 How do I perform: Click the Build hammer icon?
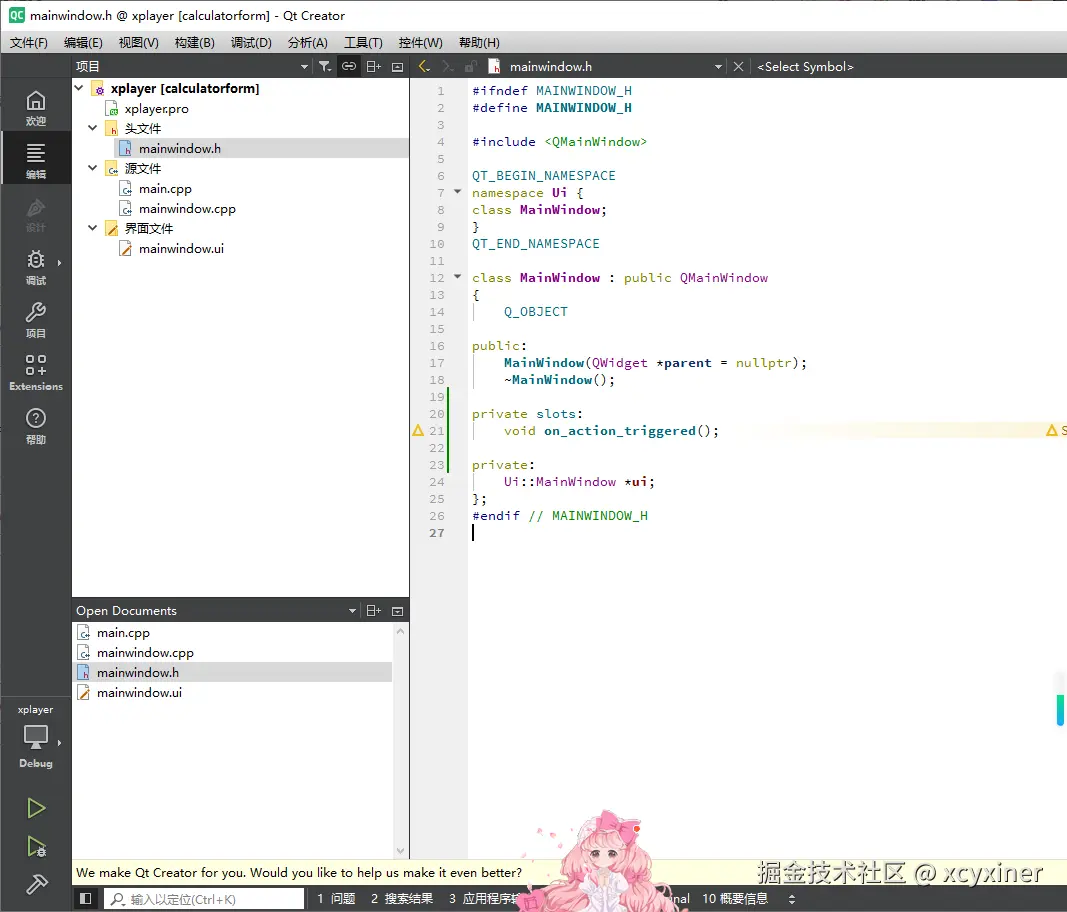point(36,885)
